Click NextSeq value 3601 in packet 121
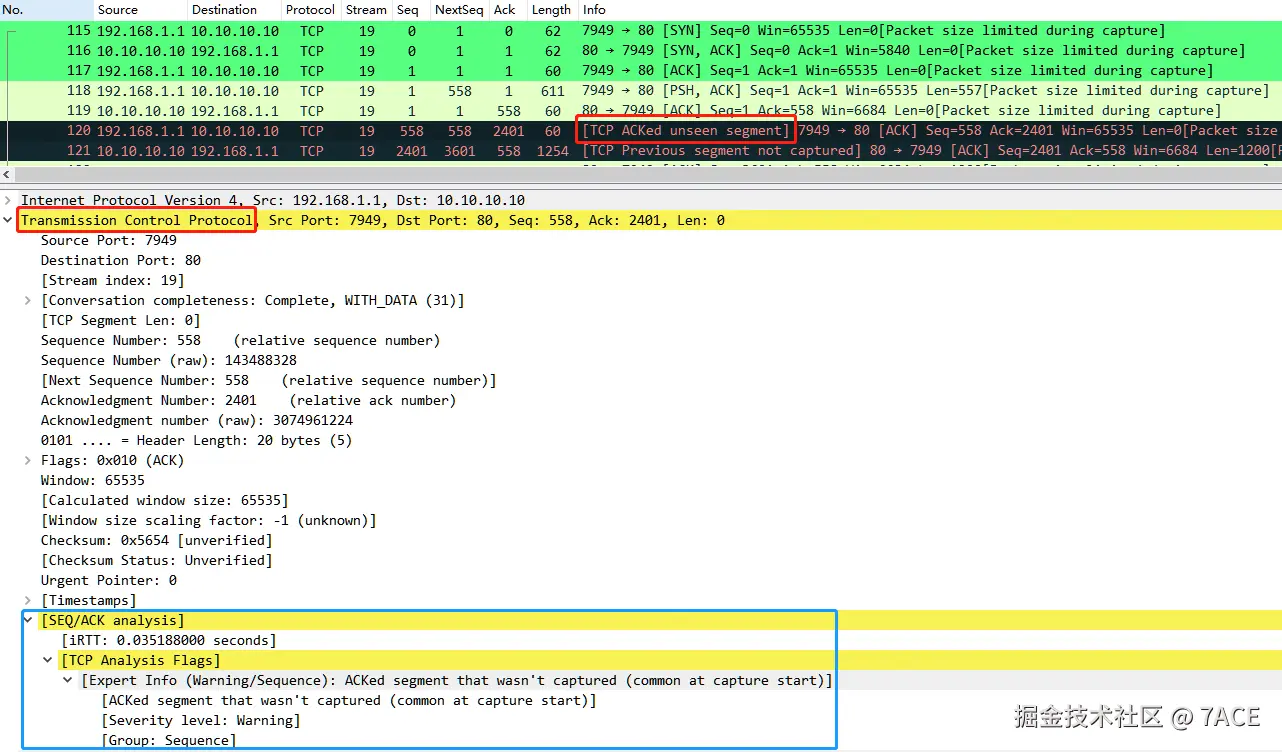The width and height of the screenshot is (1282, 752). pyautogui.click(x=459, y=150)
